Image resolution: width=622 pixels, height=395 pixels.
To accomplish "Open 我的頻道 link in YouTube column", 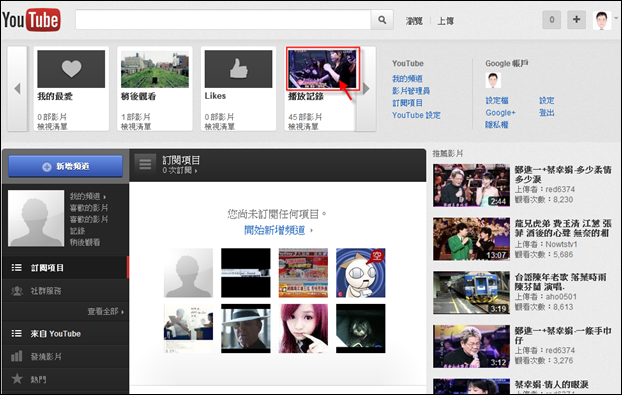I will [x=407, y=79].
